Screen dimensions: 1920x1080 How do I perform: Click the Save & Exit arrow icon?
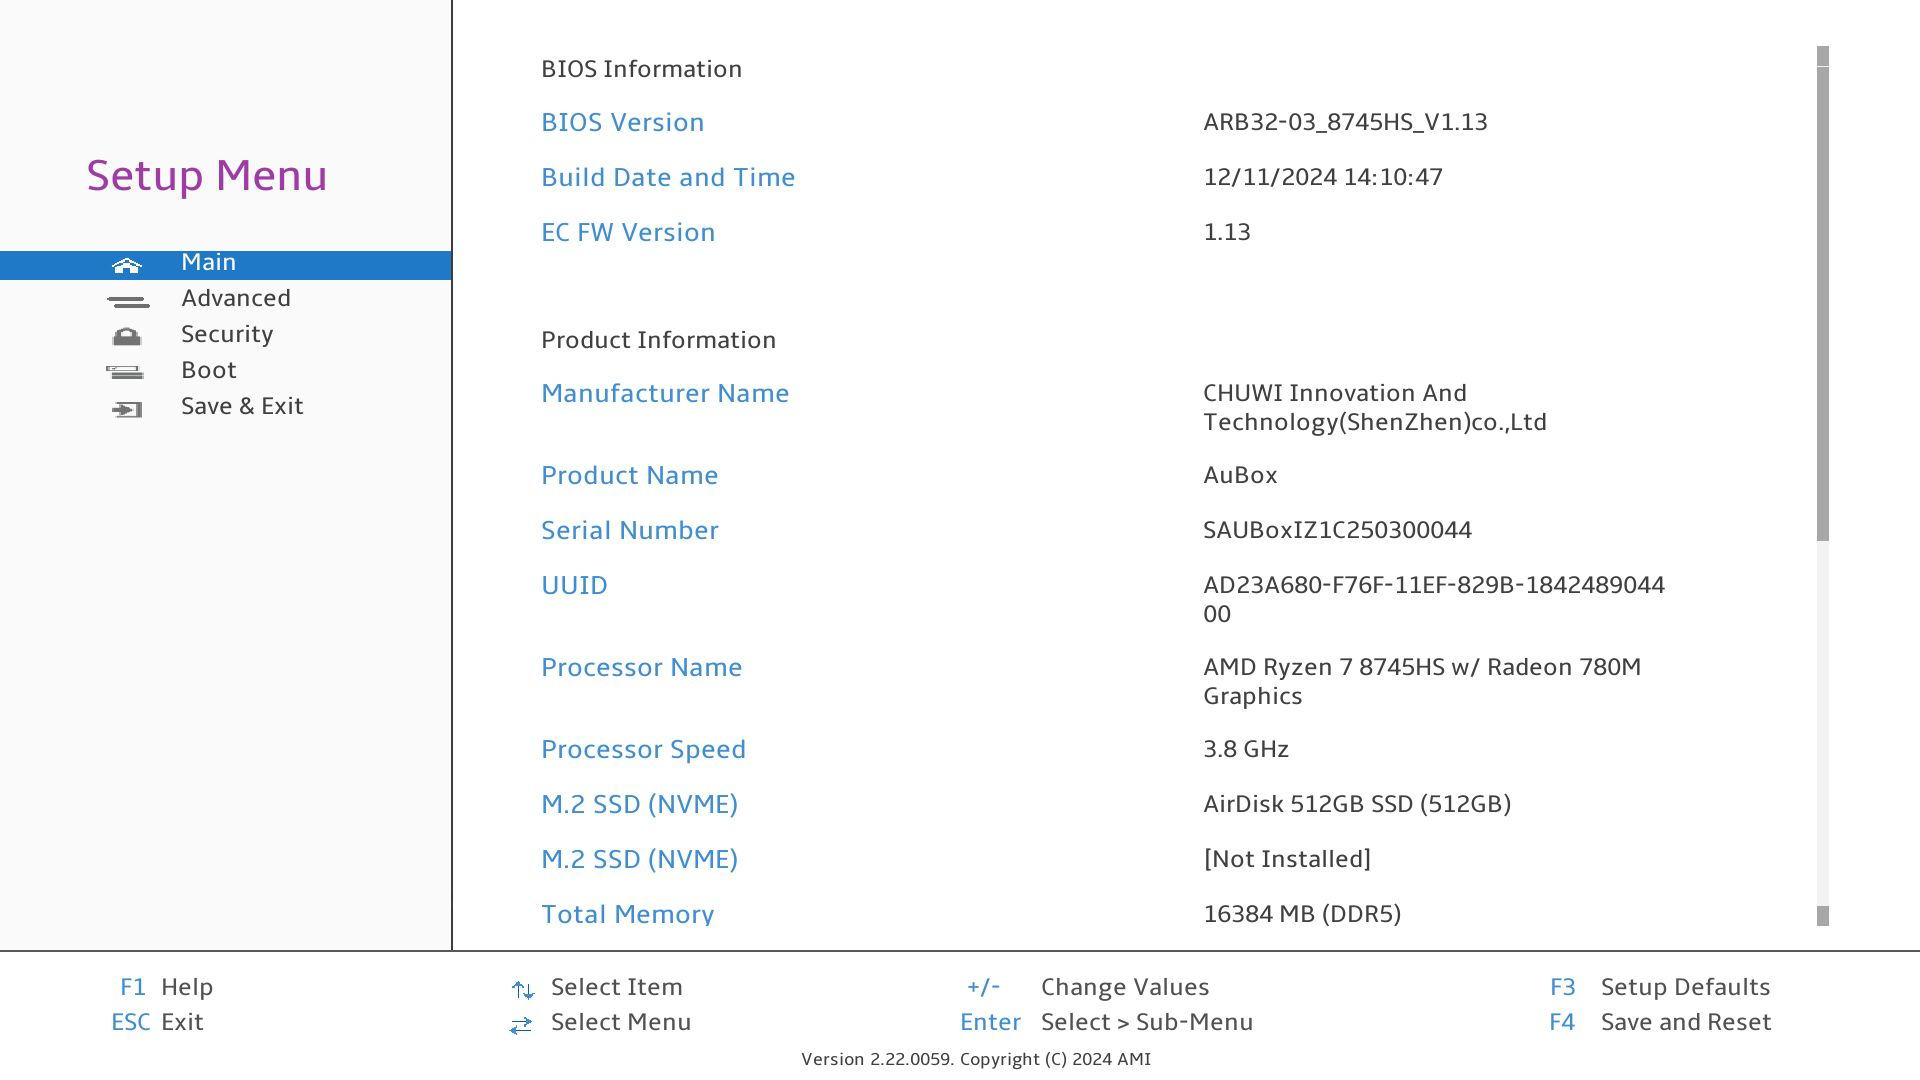tap(127, 409)
